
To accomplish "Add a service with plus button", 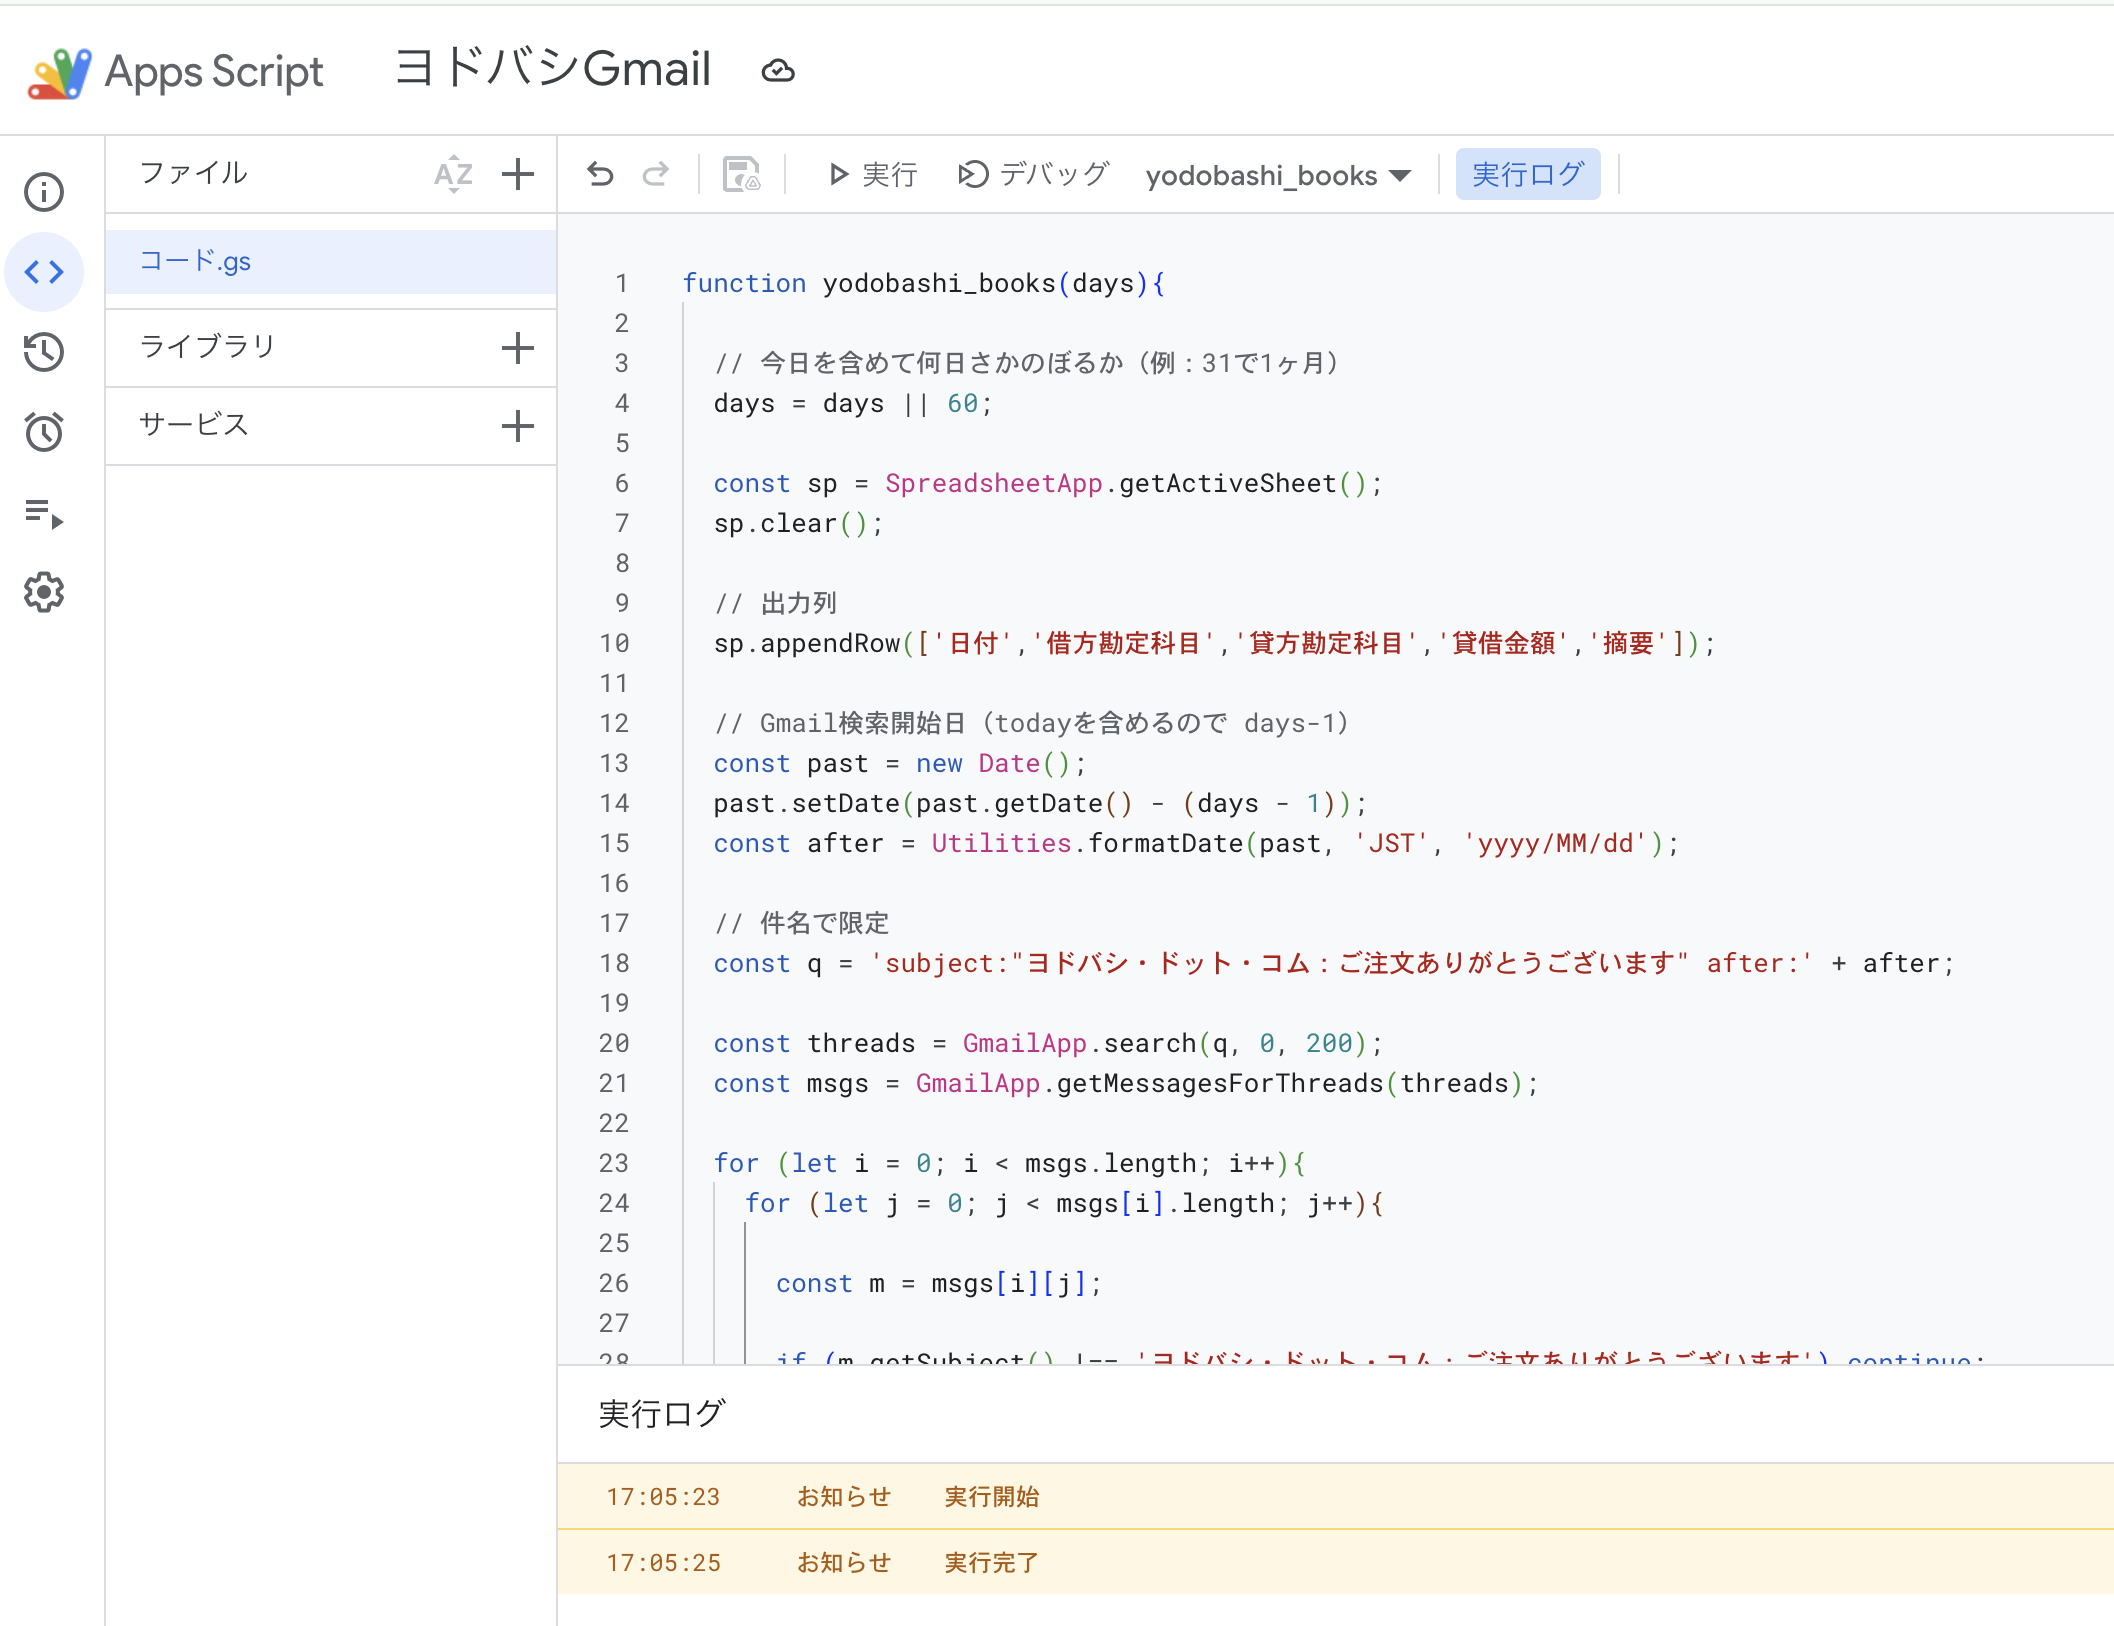I will 518,426.
